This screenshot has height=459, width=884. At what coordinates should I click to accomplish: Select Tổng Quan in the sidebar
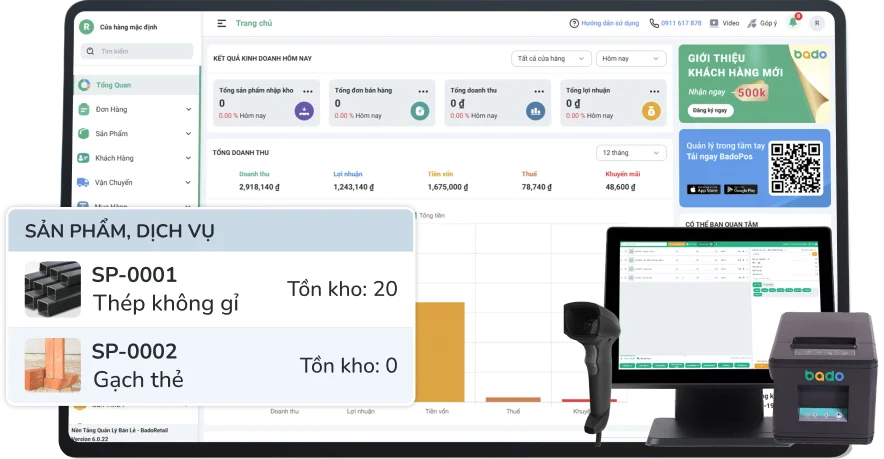coord(136,85)
